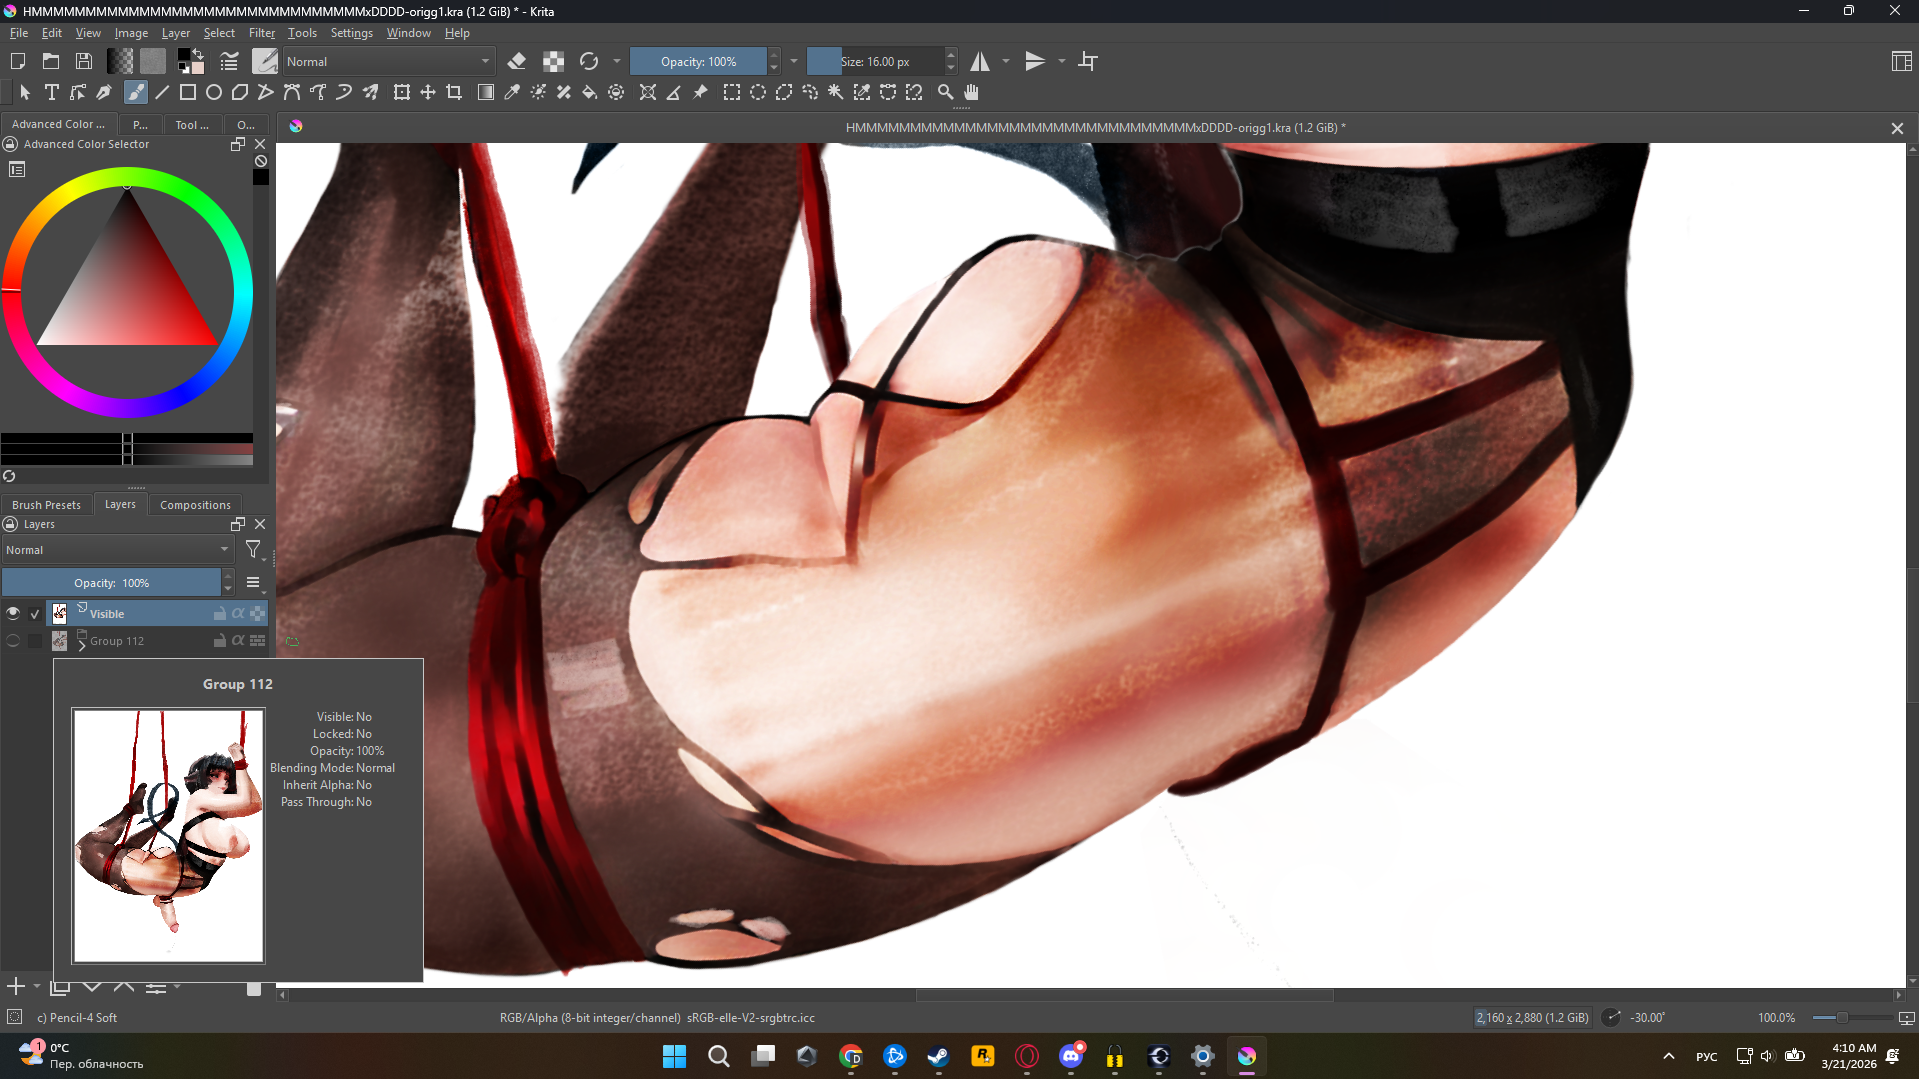This screenshot has width=1919, height=1079.
Task: Switch to the Compositions tab
Action: coord(195,505)
